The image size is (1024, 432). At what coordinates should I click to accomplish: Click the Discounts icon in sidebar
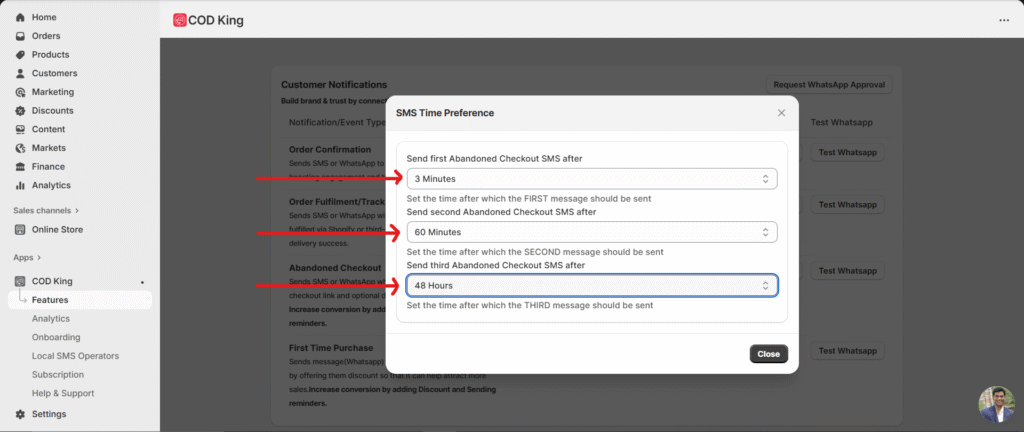21,111
